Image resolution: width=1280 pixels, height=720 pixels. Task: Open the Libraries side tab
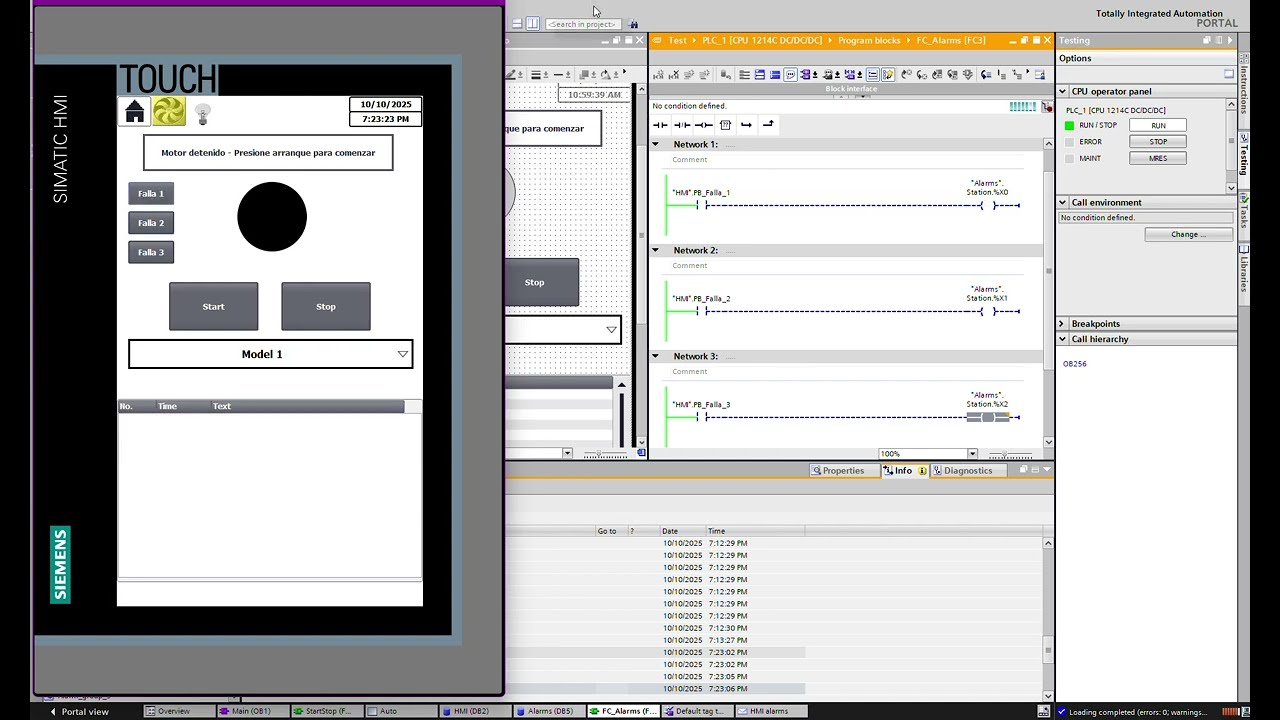point(1244,270)
